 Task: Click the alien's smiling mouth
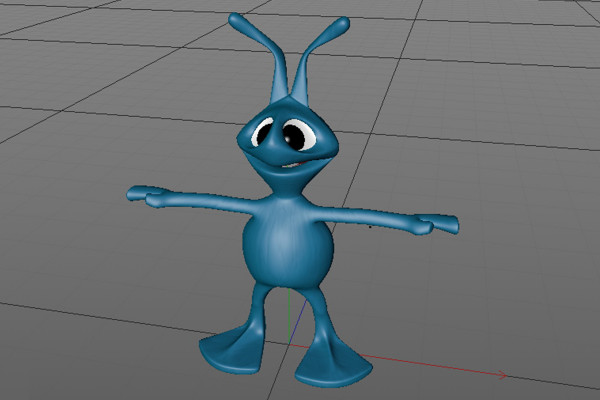pos(295,165)
